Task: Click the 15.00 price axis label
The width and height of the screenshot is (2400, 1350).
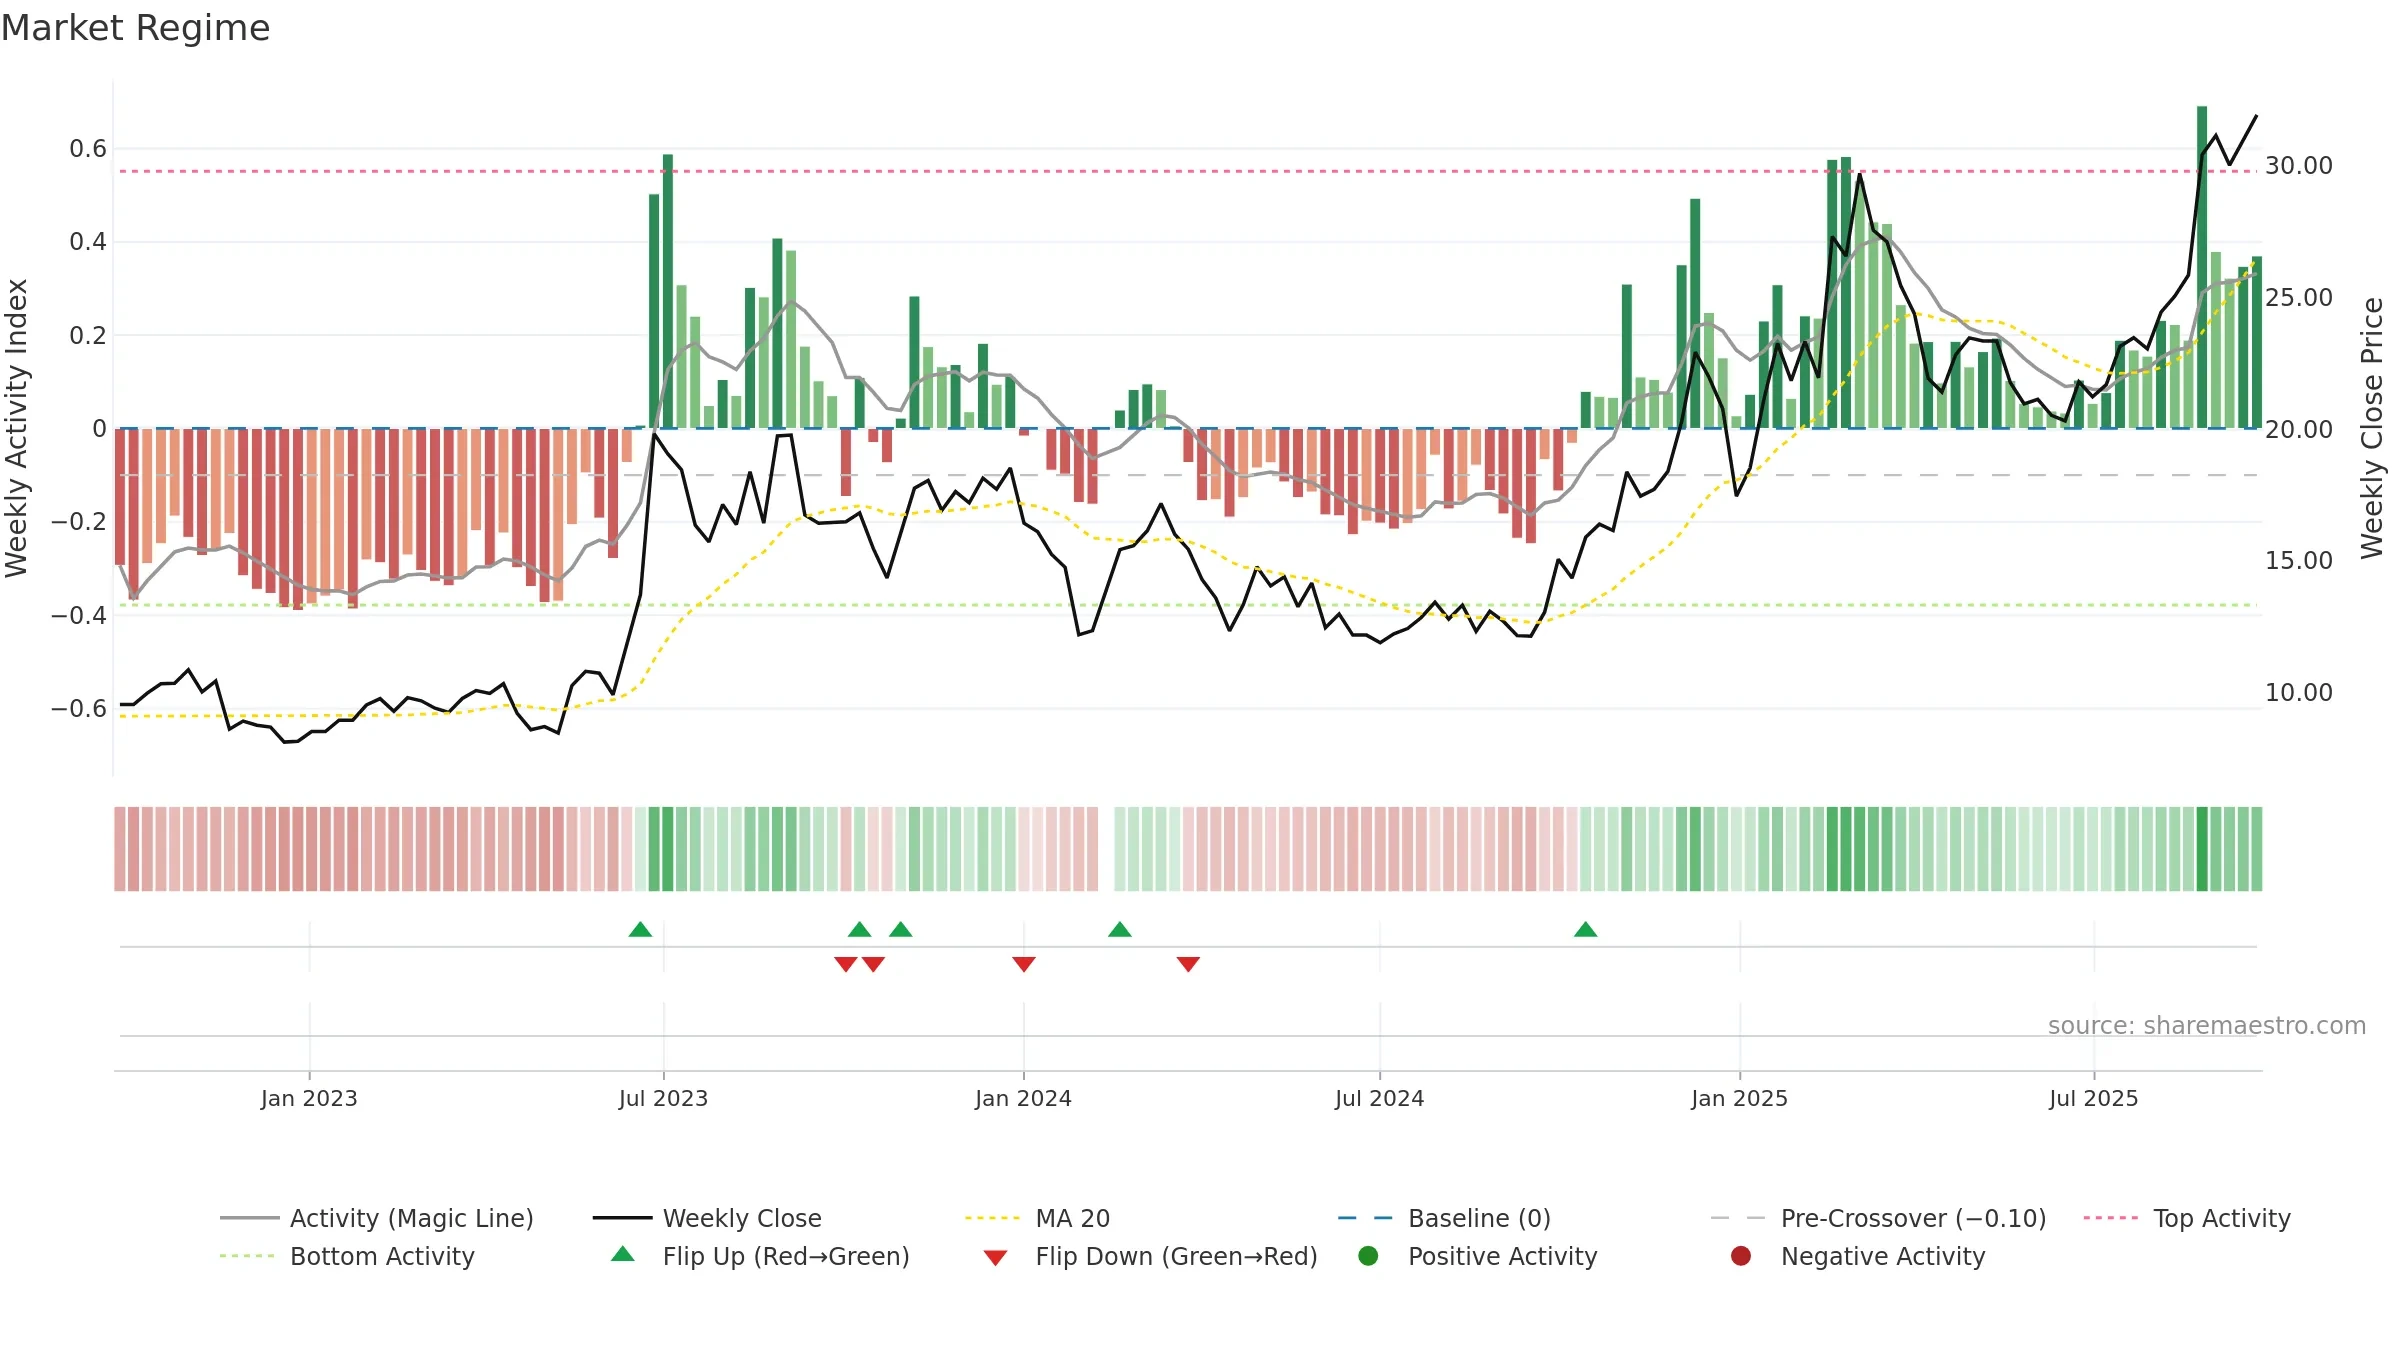Action: (2299, 561)
